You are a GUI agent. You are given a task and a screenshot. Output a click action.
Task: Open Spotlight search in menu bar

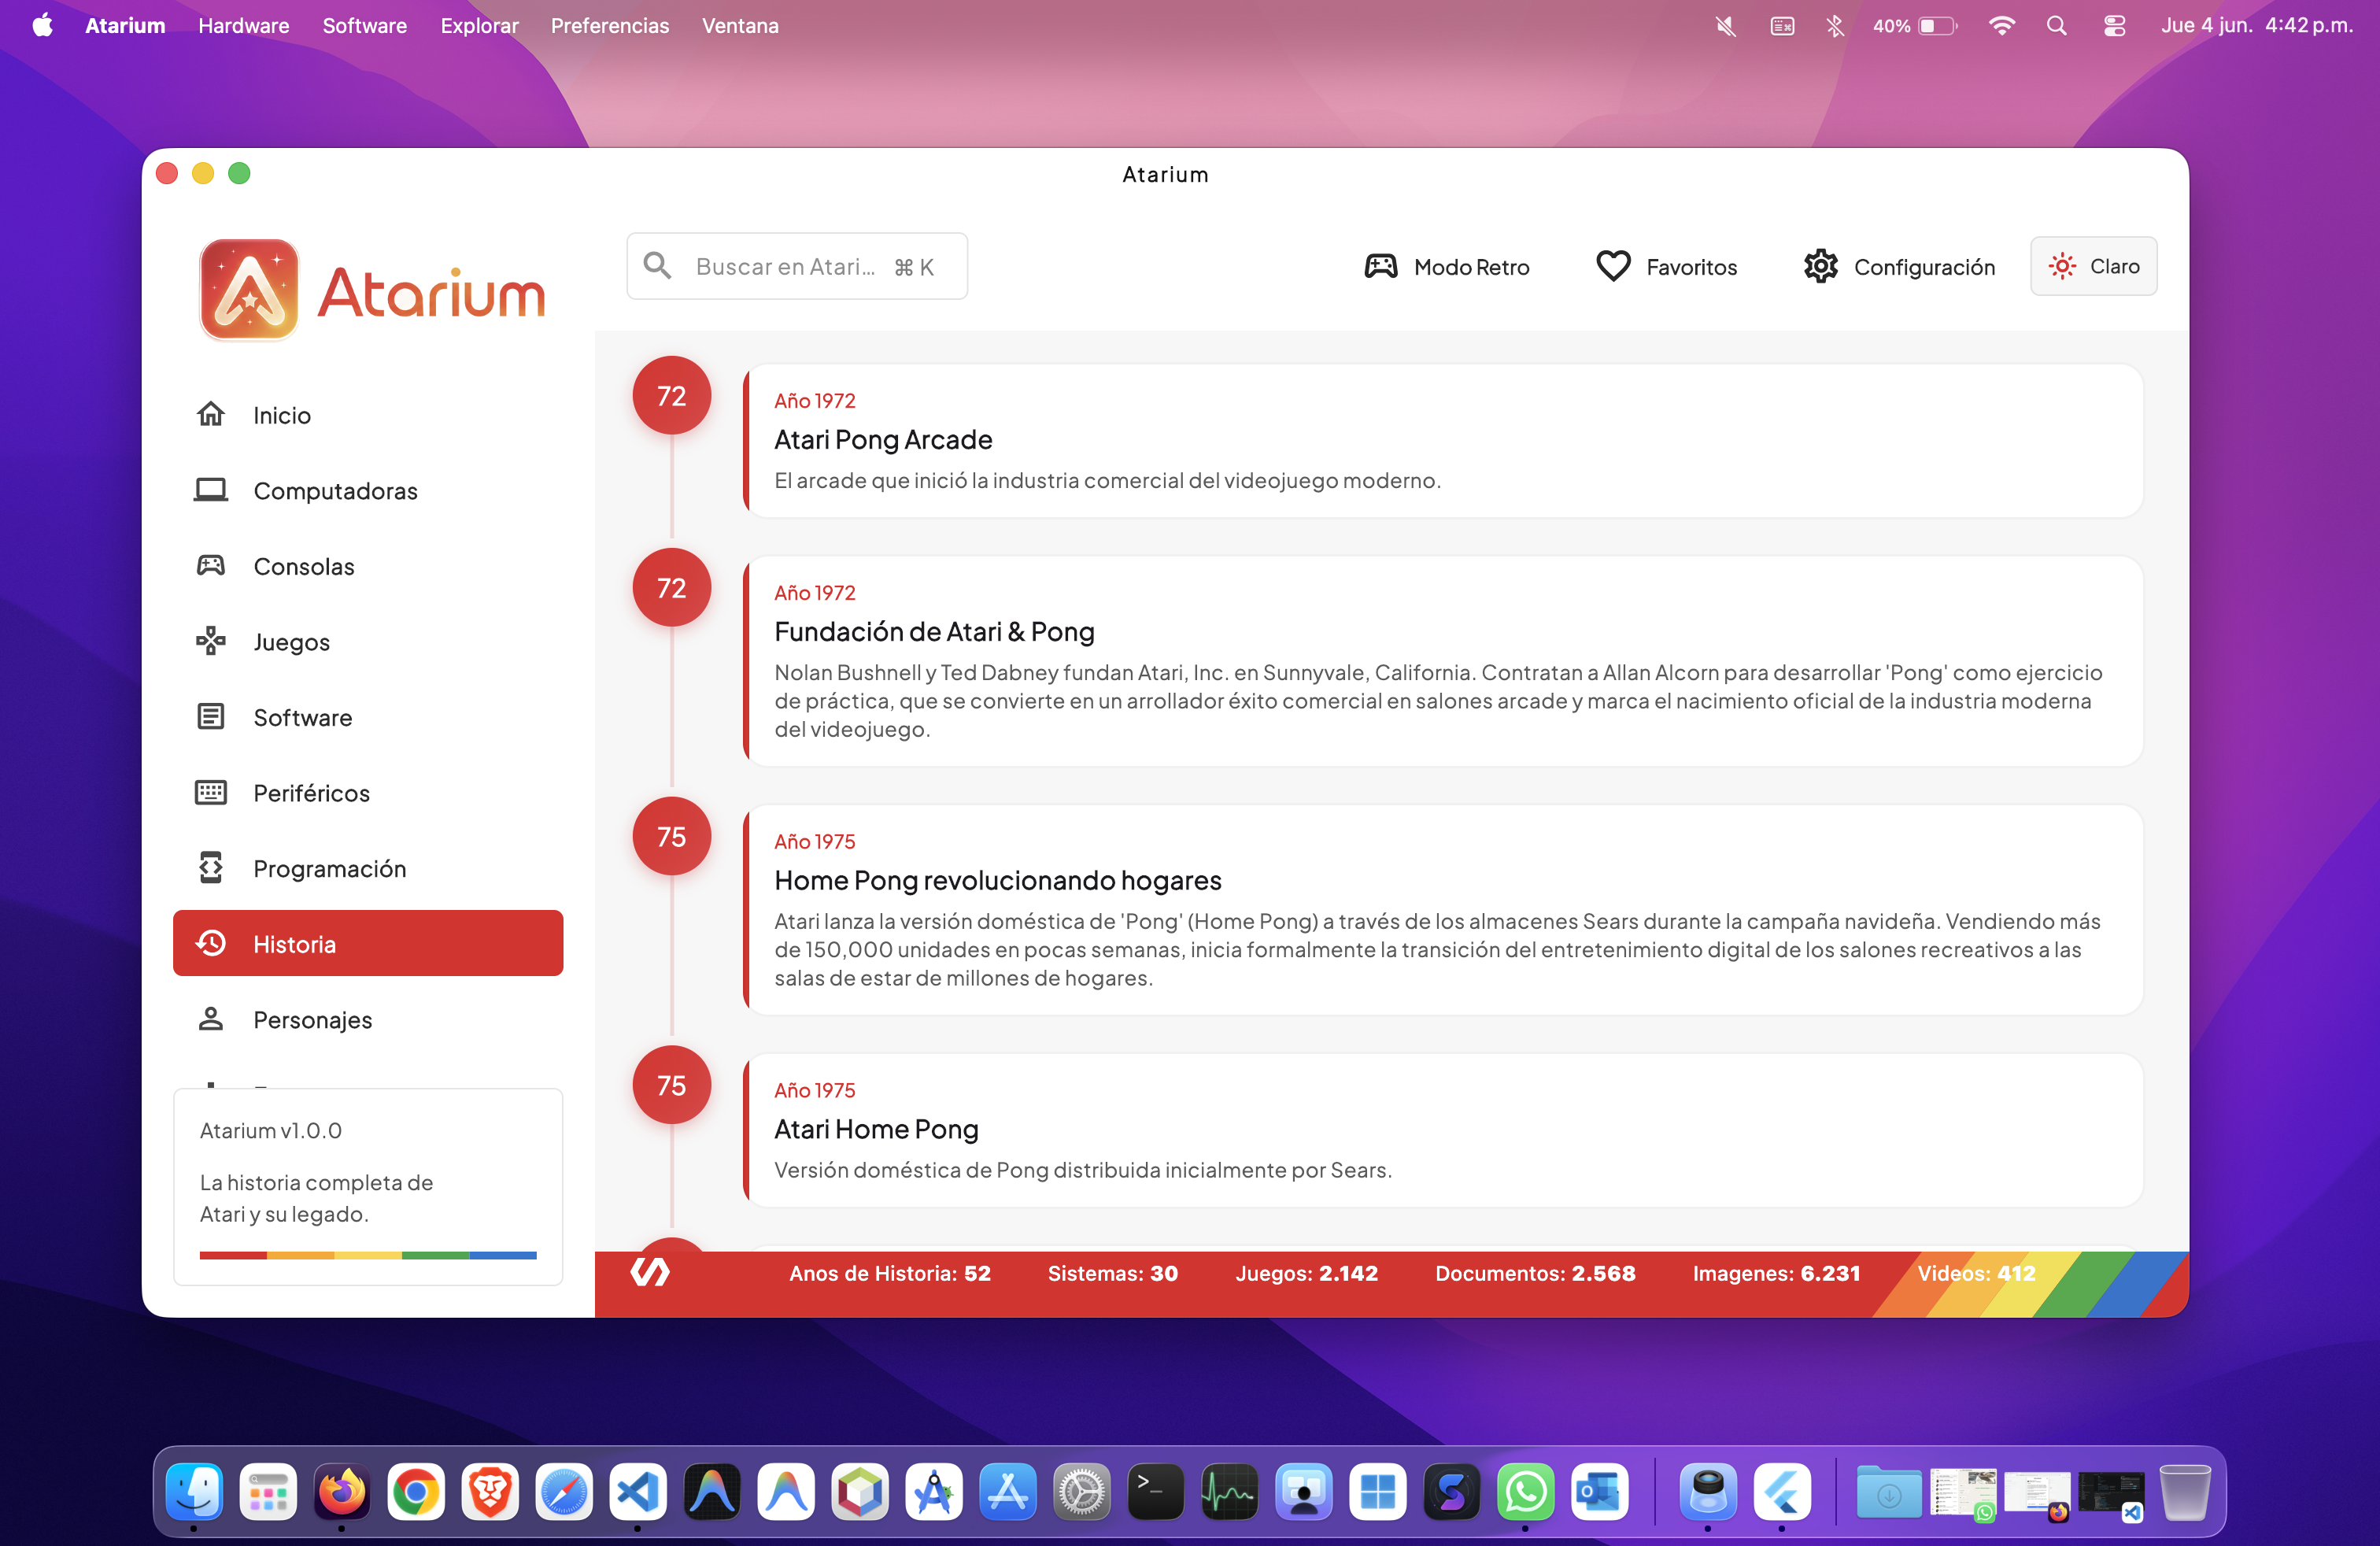click(x=2056, y=25)
